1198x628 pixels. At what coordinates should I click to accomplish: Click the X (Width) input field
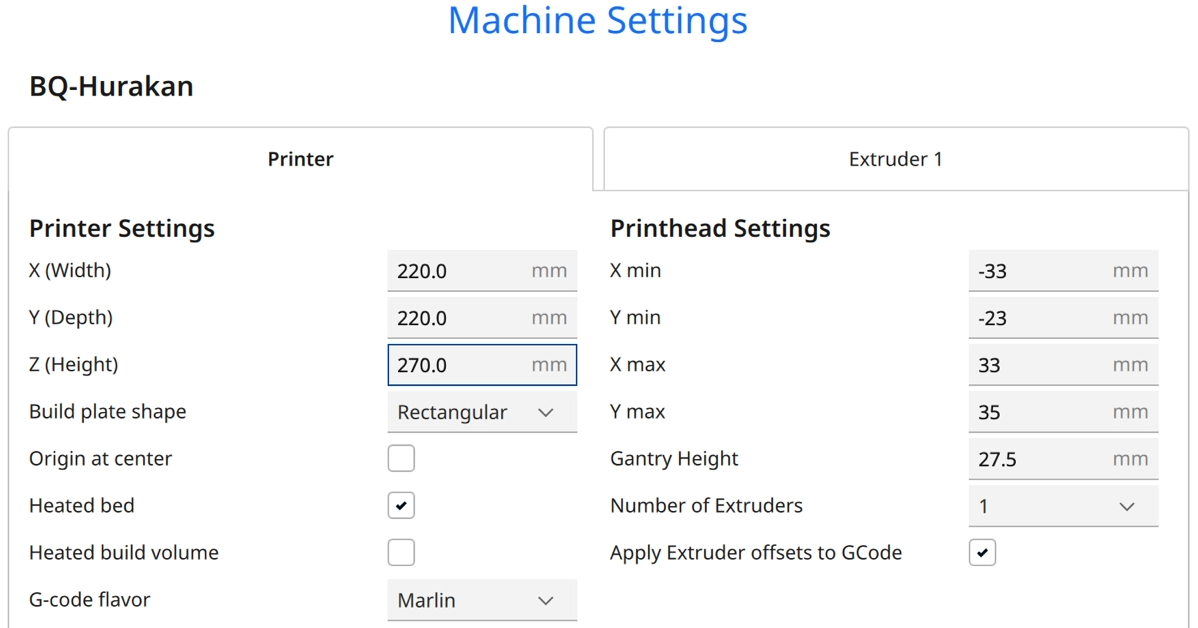point(460,271)
